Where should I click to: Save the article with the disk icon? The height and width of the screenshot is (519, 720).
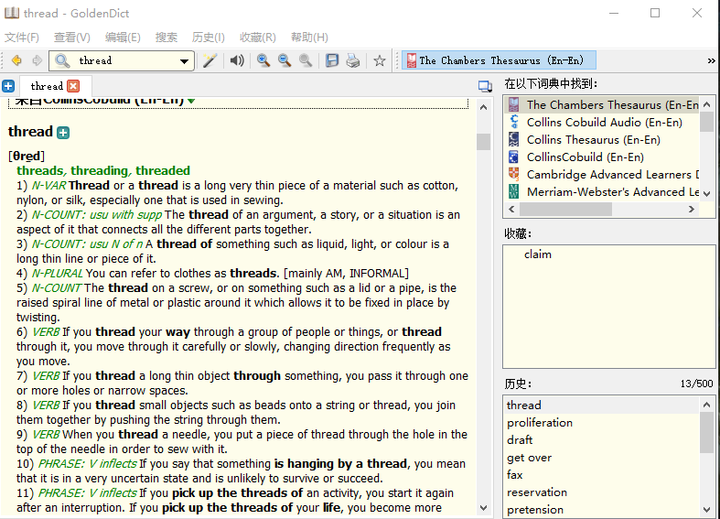click(x=332, y=61)
